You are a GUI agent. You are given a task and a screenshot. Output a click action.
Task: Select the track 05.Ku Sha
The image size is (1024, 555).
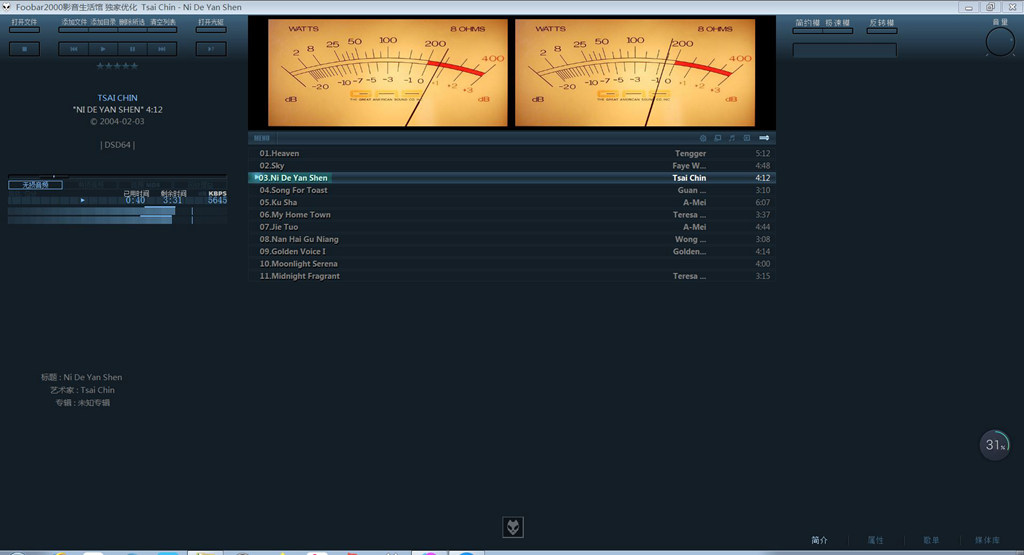[x=512, y=202]
